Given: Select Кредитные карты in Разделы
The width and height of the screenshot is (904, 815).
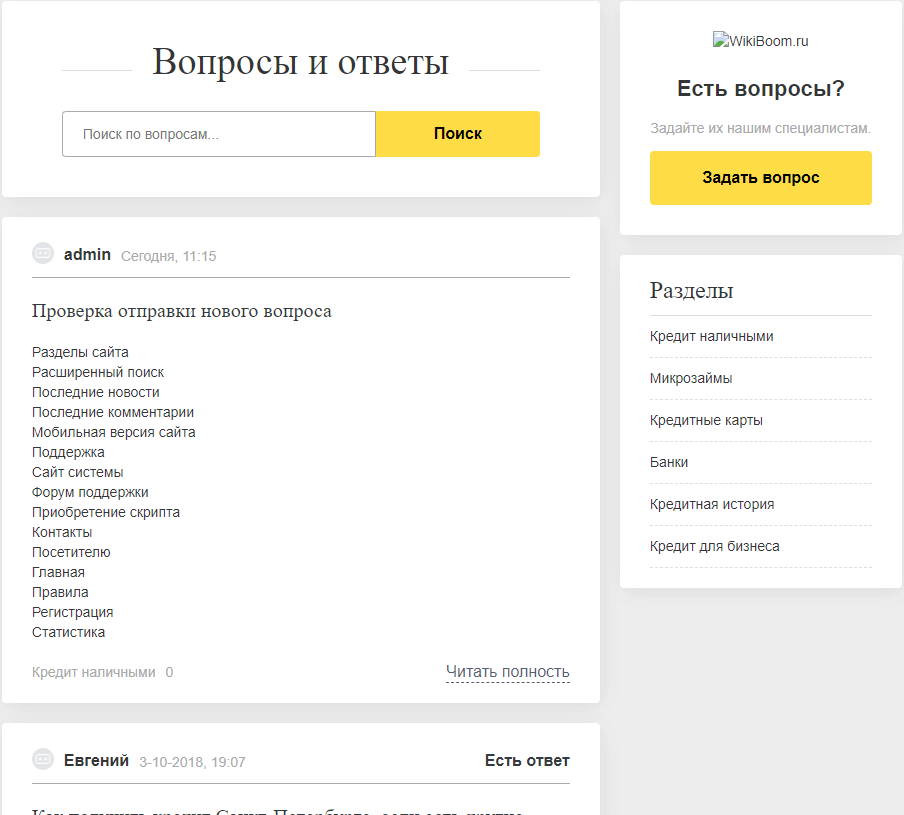Looking at the screenshot, I should click(x=706, y=421).
